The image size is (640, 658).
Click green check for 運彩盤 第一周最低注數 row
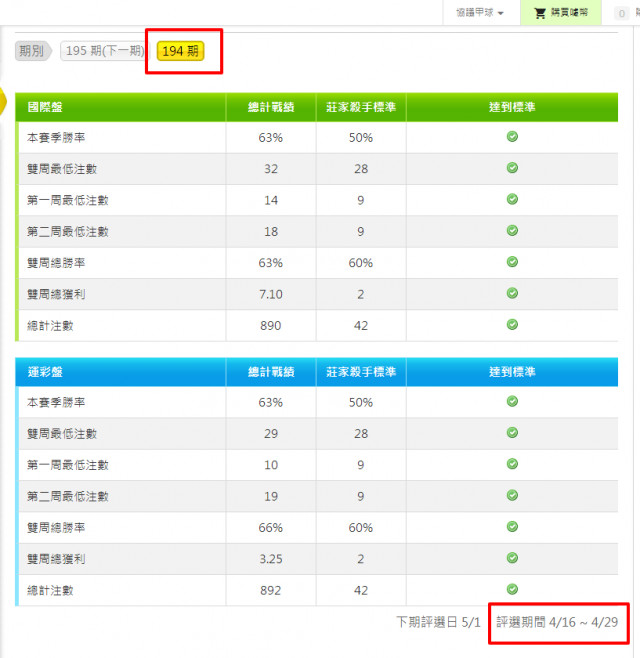tap(512, 464)
